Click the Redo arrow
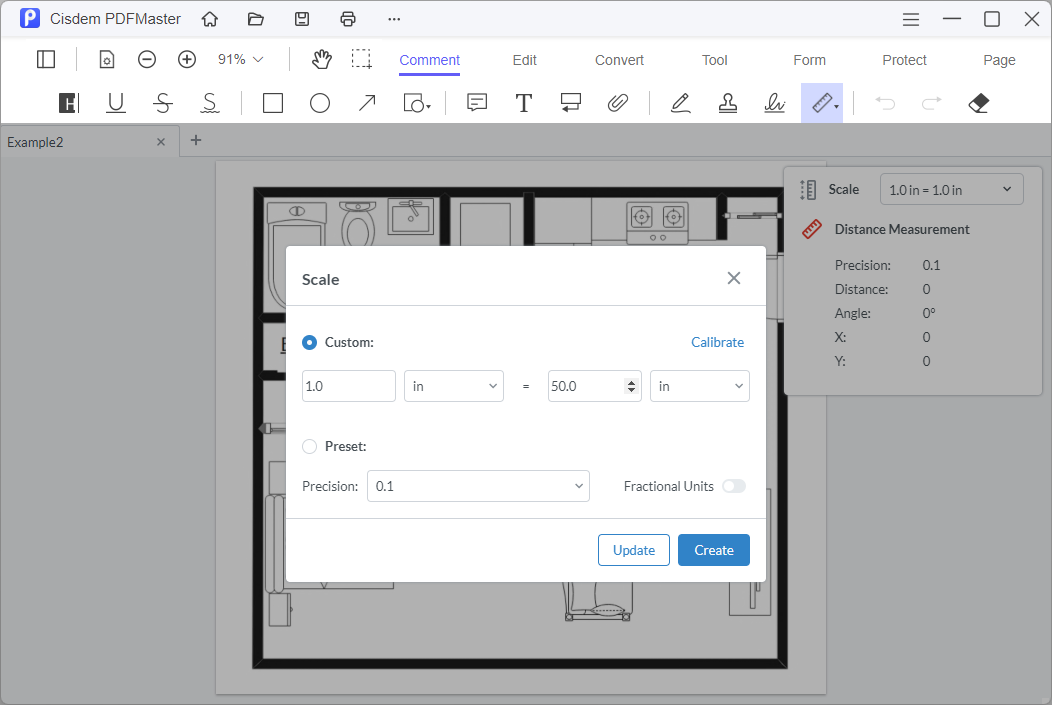 pos(932,103)
